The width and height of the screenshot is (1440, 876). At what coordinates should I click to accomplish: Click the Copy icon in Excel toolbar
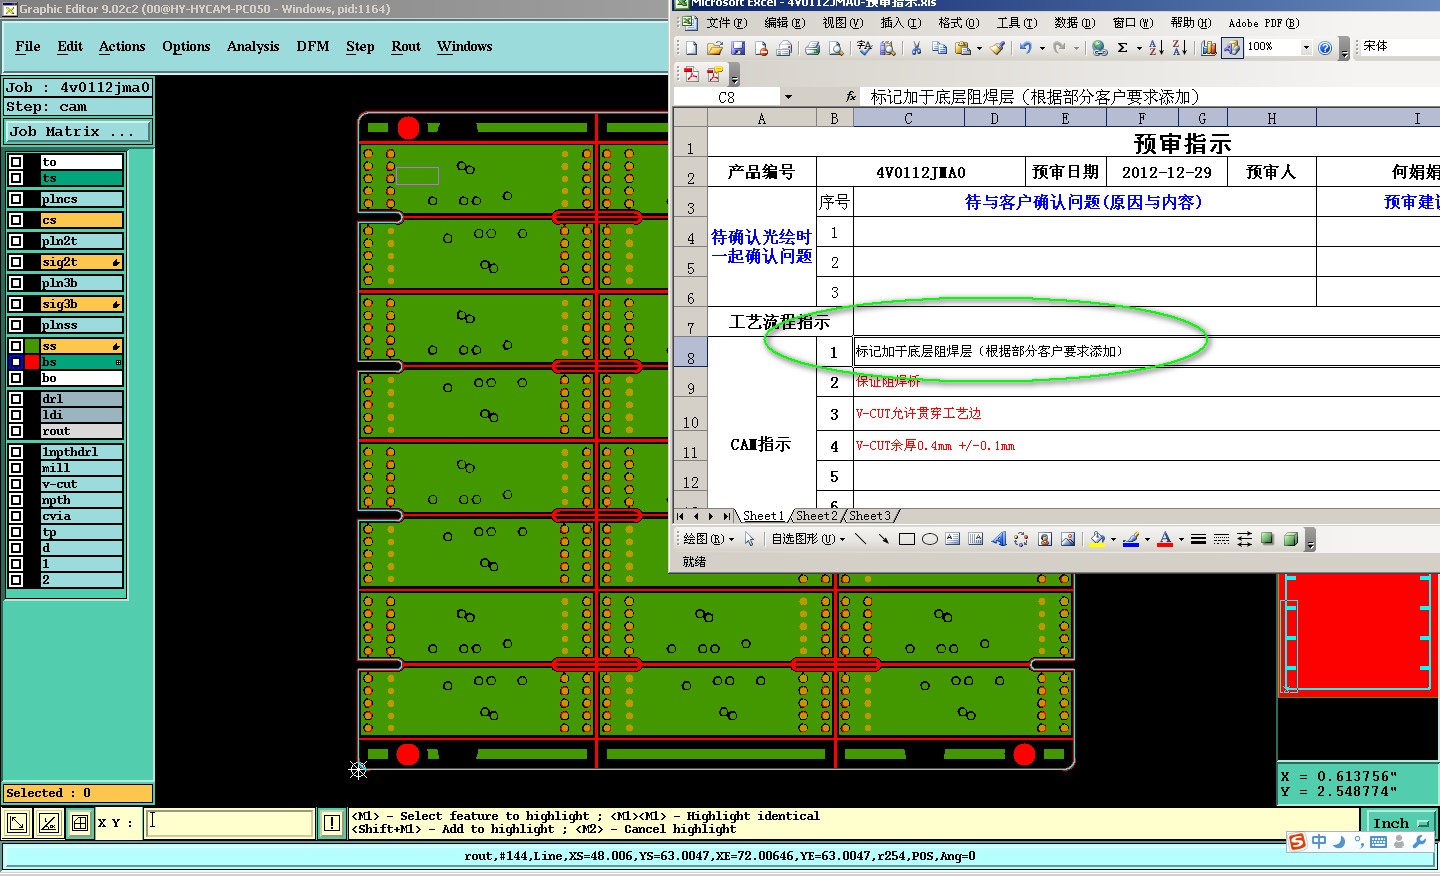[939, 47]
